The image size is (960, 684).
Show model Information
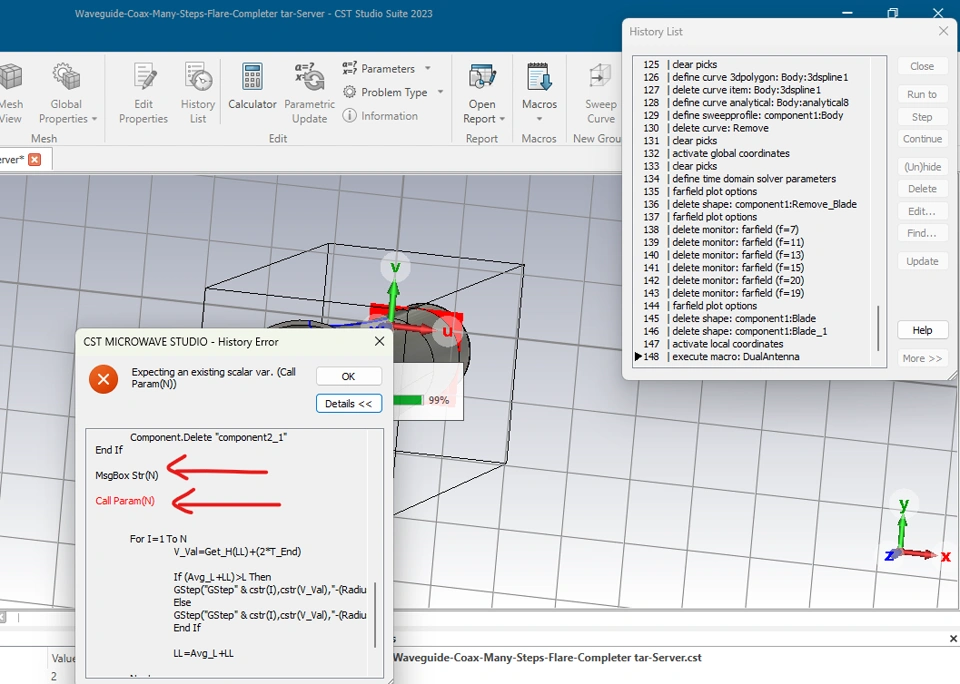click(x=380, y=116)
